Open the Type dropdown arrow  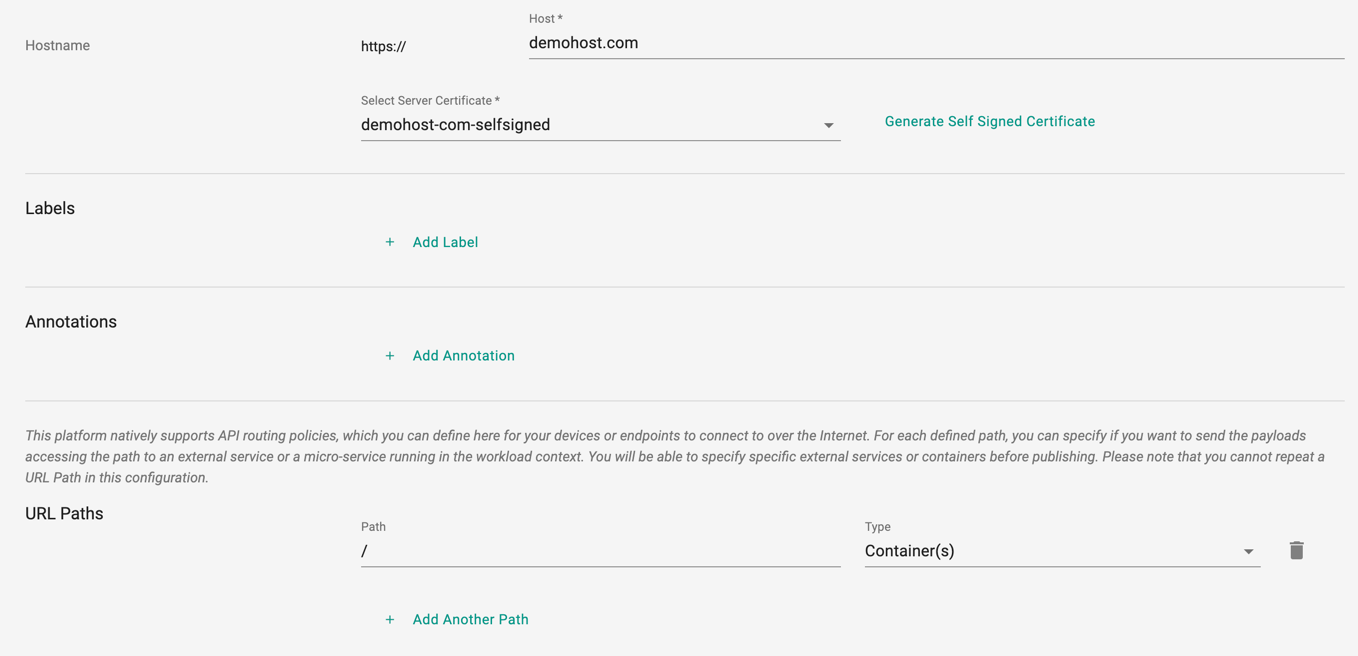coord(1248,552)
